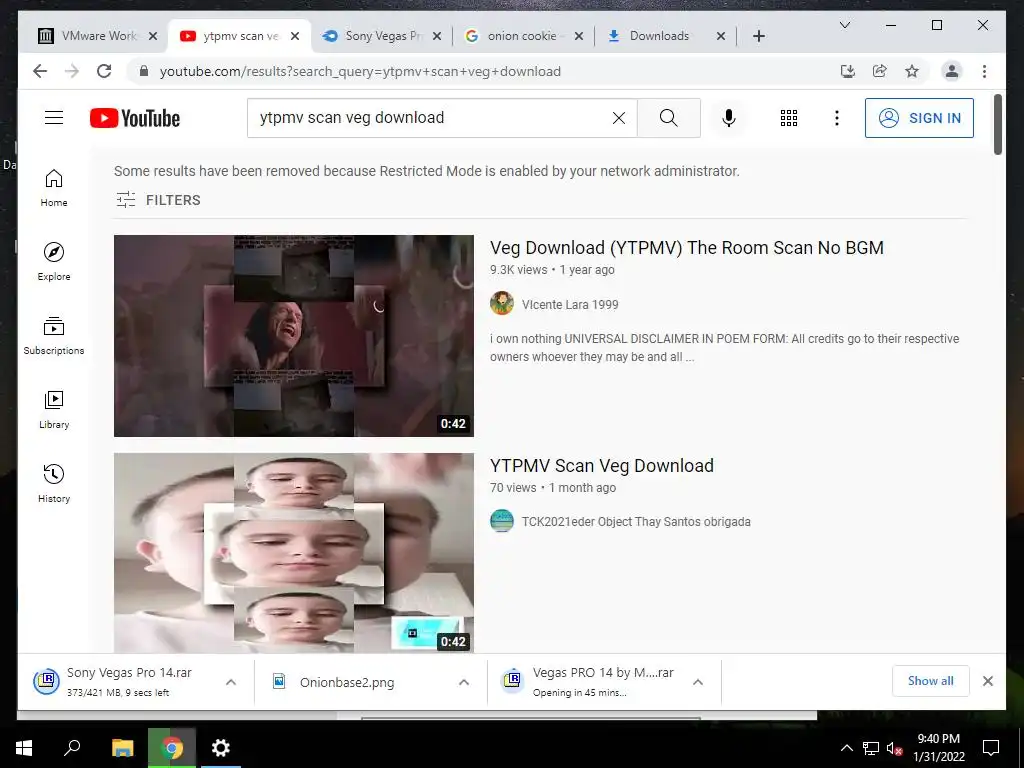
Task: Bookmark this page with the star
Action: click(x=912, y=71)
